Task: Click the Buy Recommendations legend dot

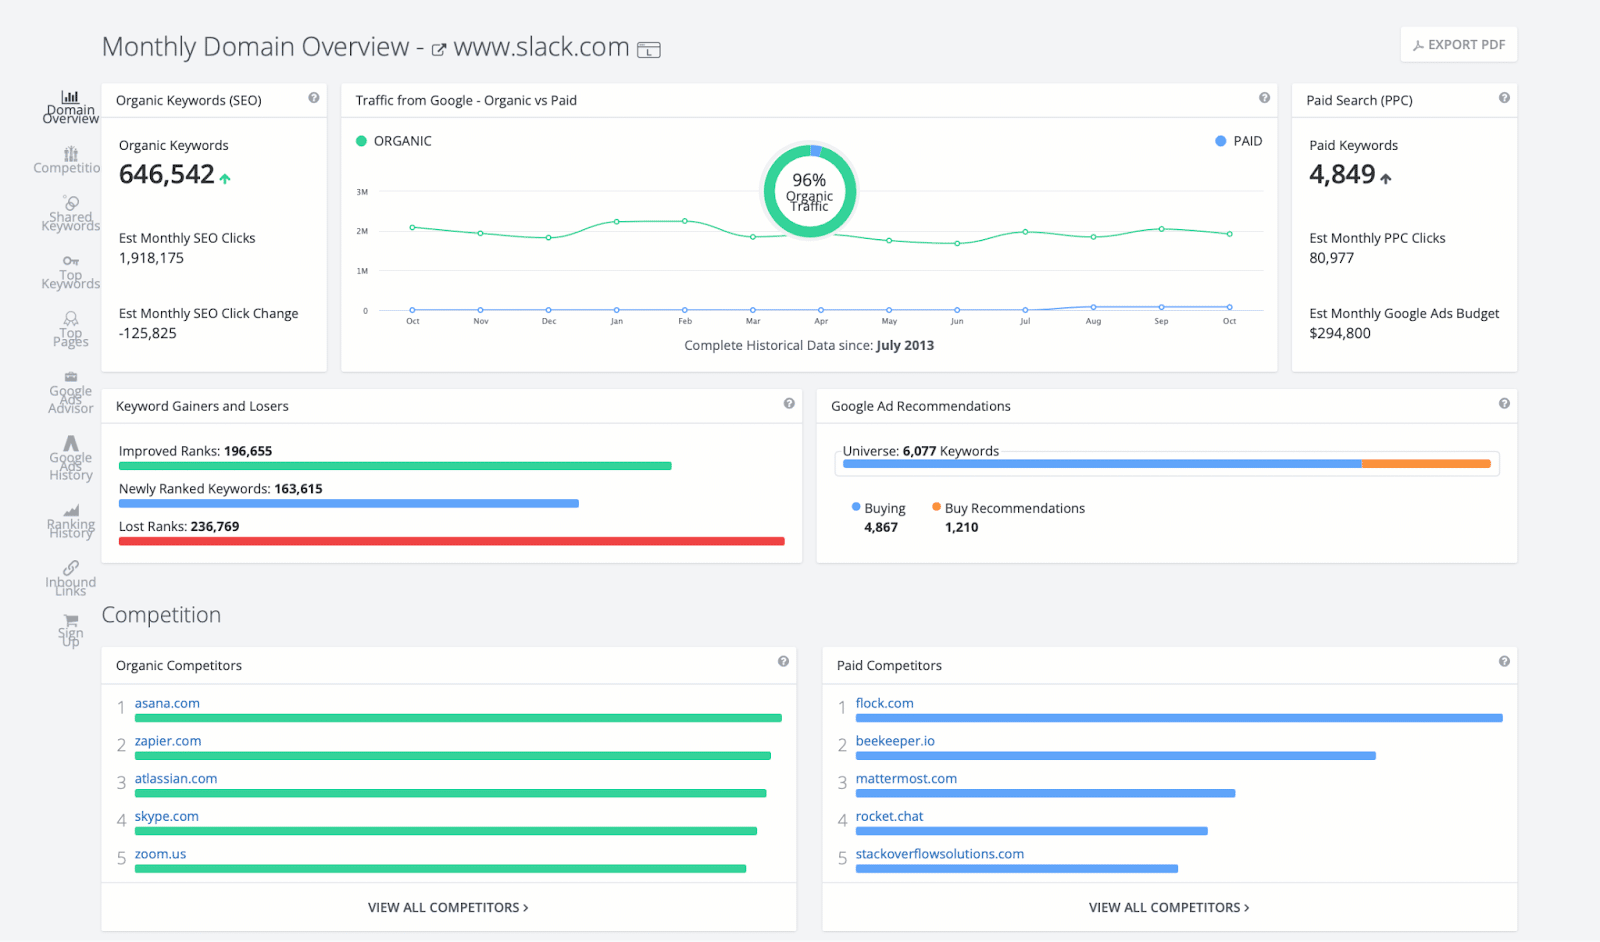Action: point(936,507)
